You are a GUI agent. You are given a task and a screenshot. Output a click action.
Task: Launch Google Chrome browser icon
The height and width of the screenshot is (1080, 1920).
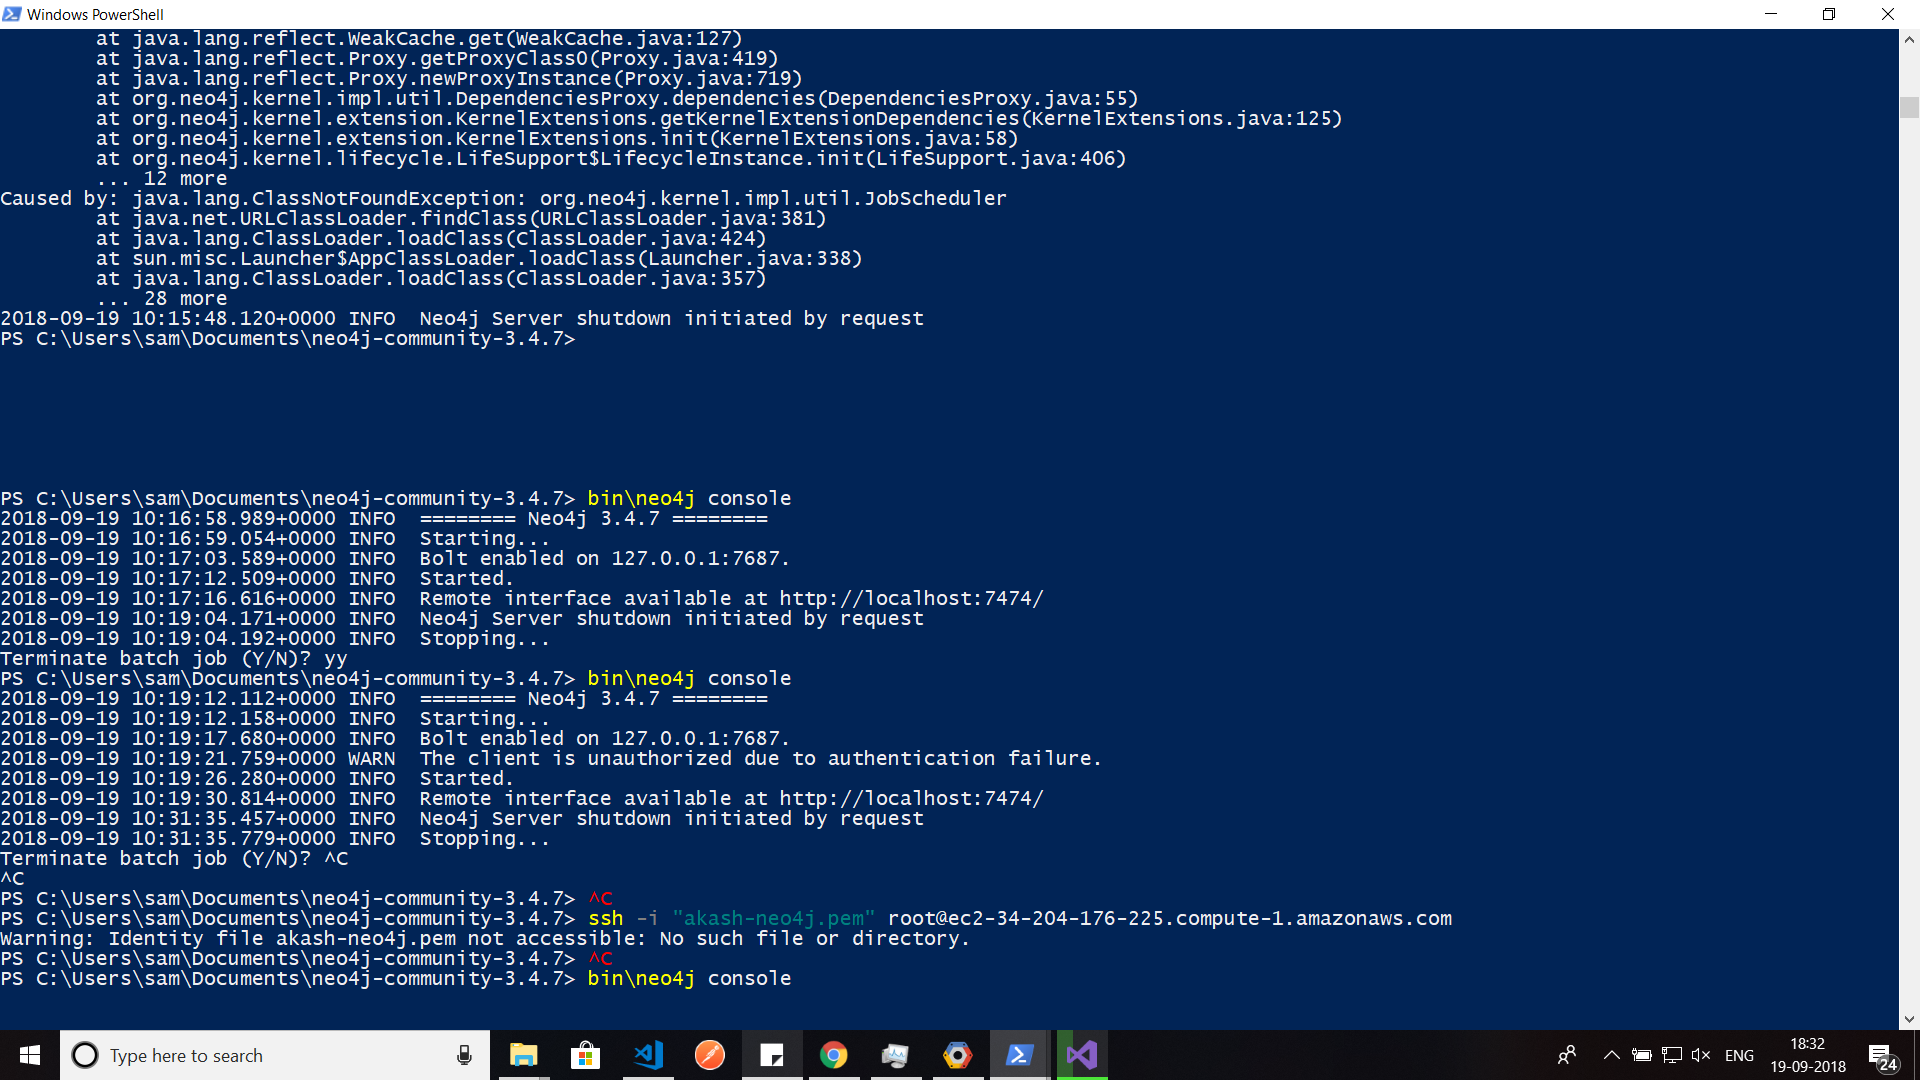833,1055
